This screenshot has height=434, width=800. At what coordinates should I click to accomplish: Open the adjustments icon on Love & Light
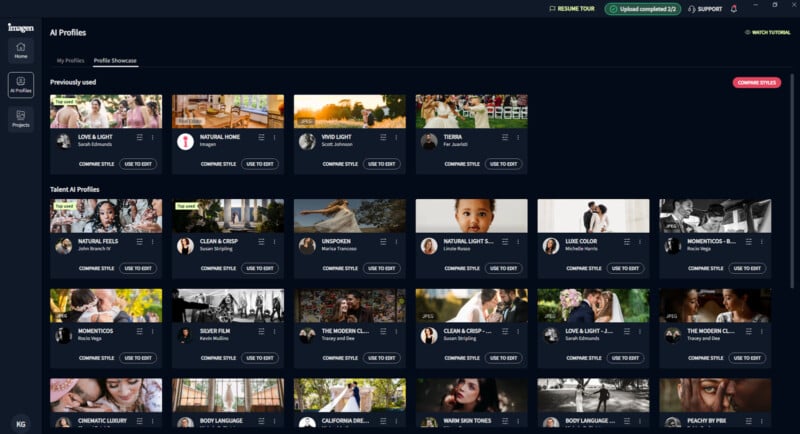(141, 137)
